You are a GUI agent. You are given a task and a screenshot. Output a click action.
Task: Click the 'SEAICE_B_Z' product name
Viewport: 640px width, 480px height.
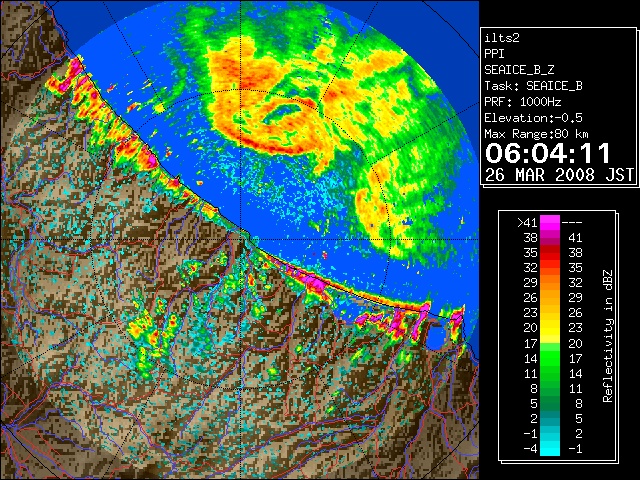[x=519, y=70]
